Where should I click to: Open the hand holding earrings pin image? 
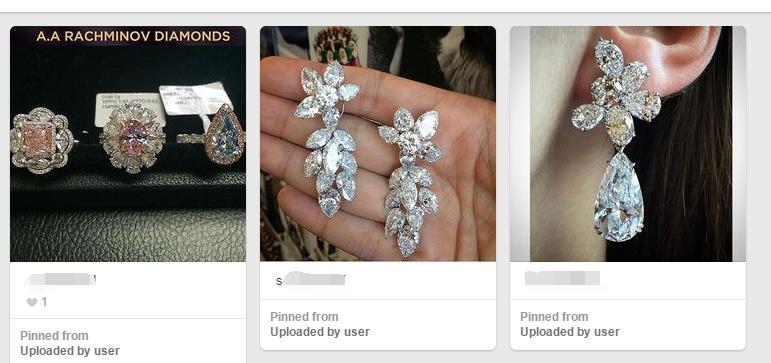click(378, 144)
